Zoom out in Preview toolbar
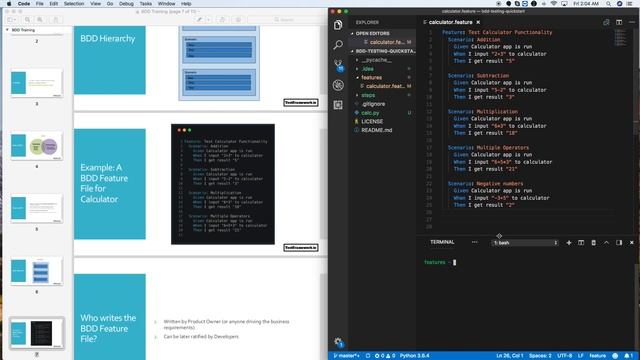 [27, 20]
